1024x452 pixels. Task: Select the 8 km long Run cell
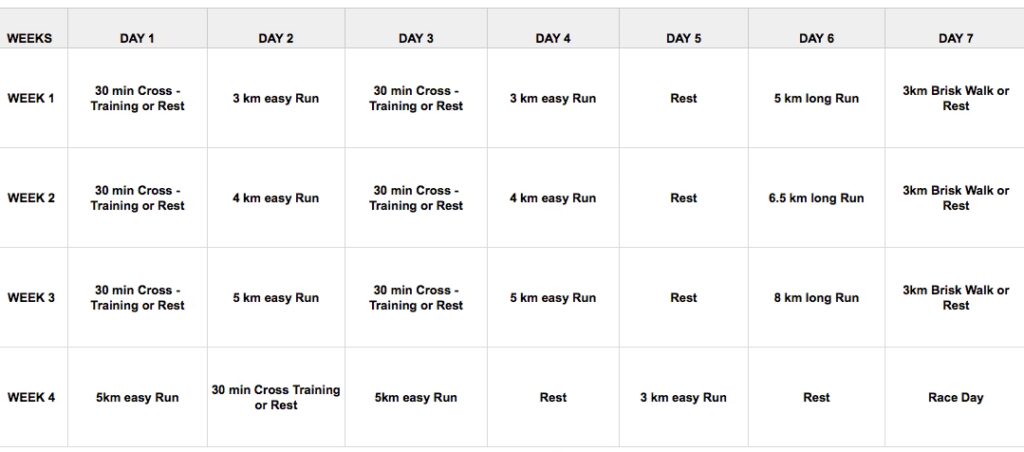(816, 298)
